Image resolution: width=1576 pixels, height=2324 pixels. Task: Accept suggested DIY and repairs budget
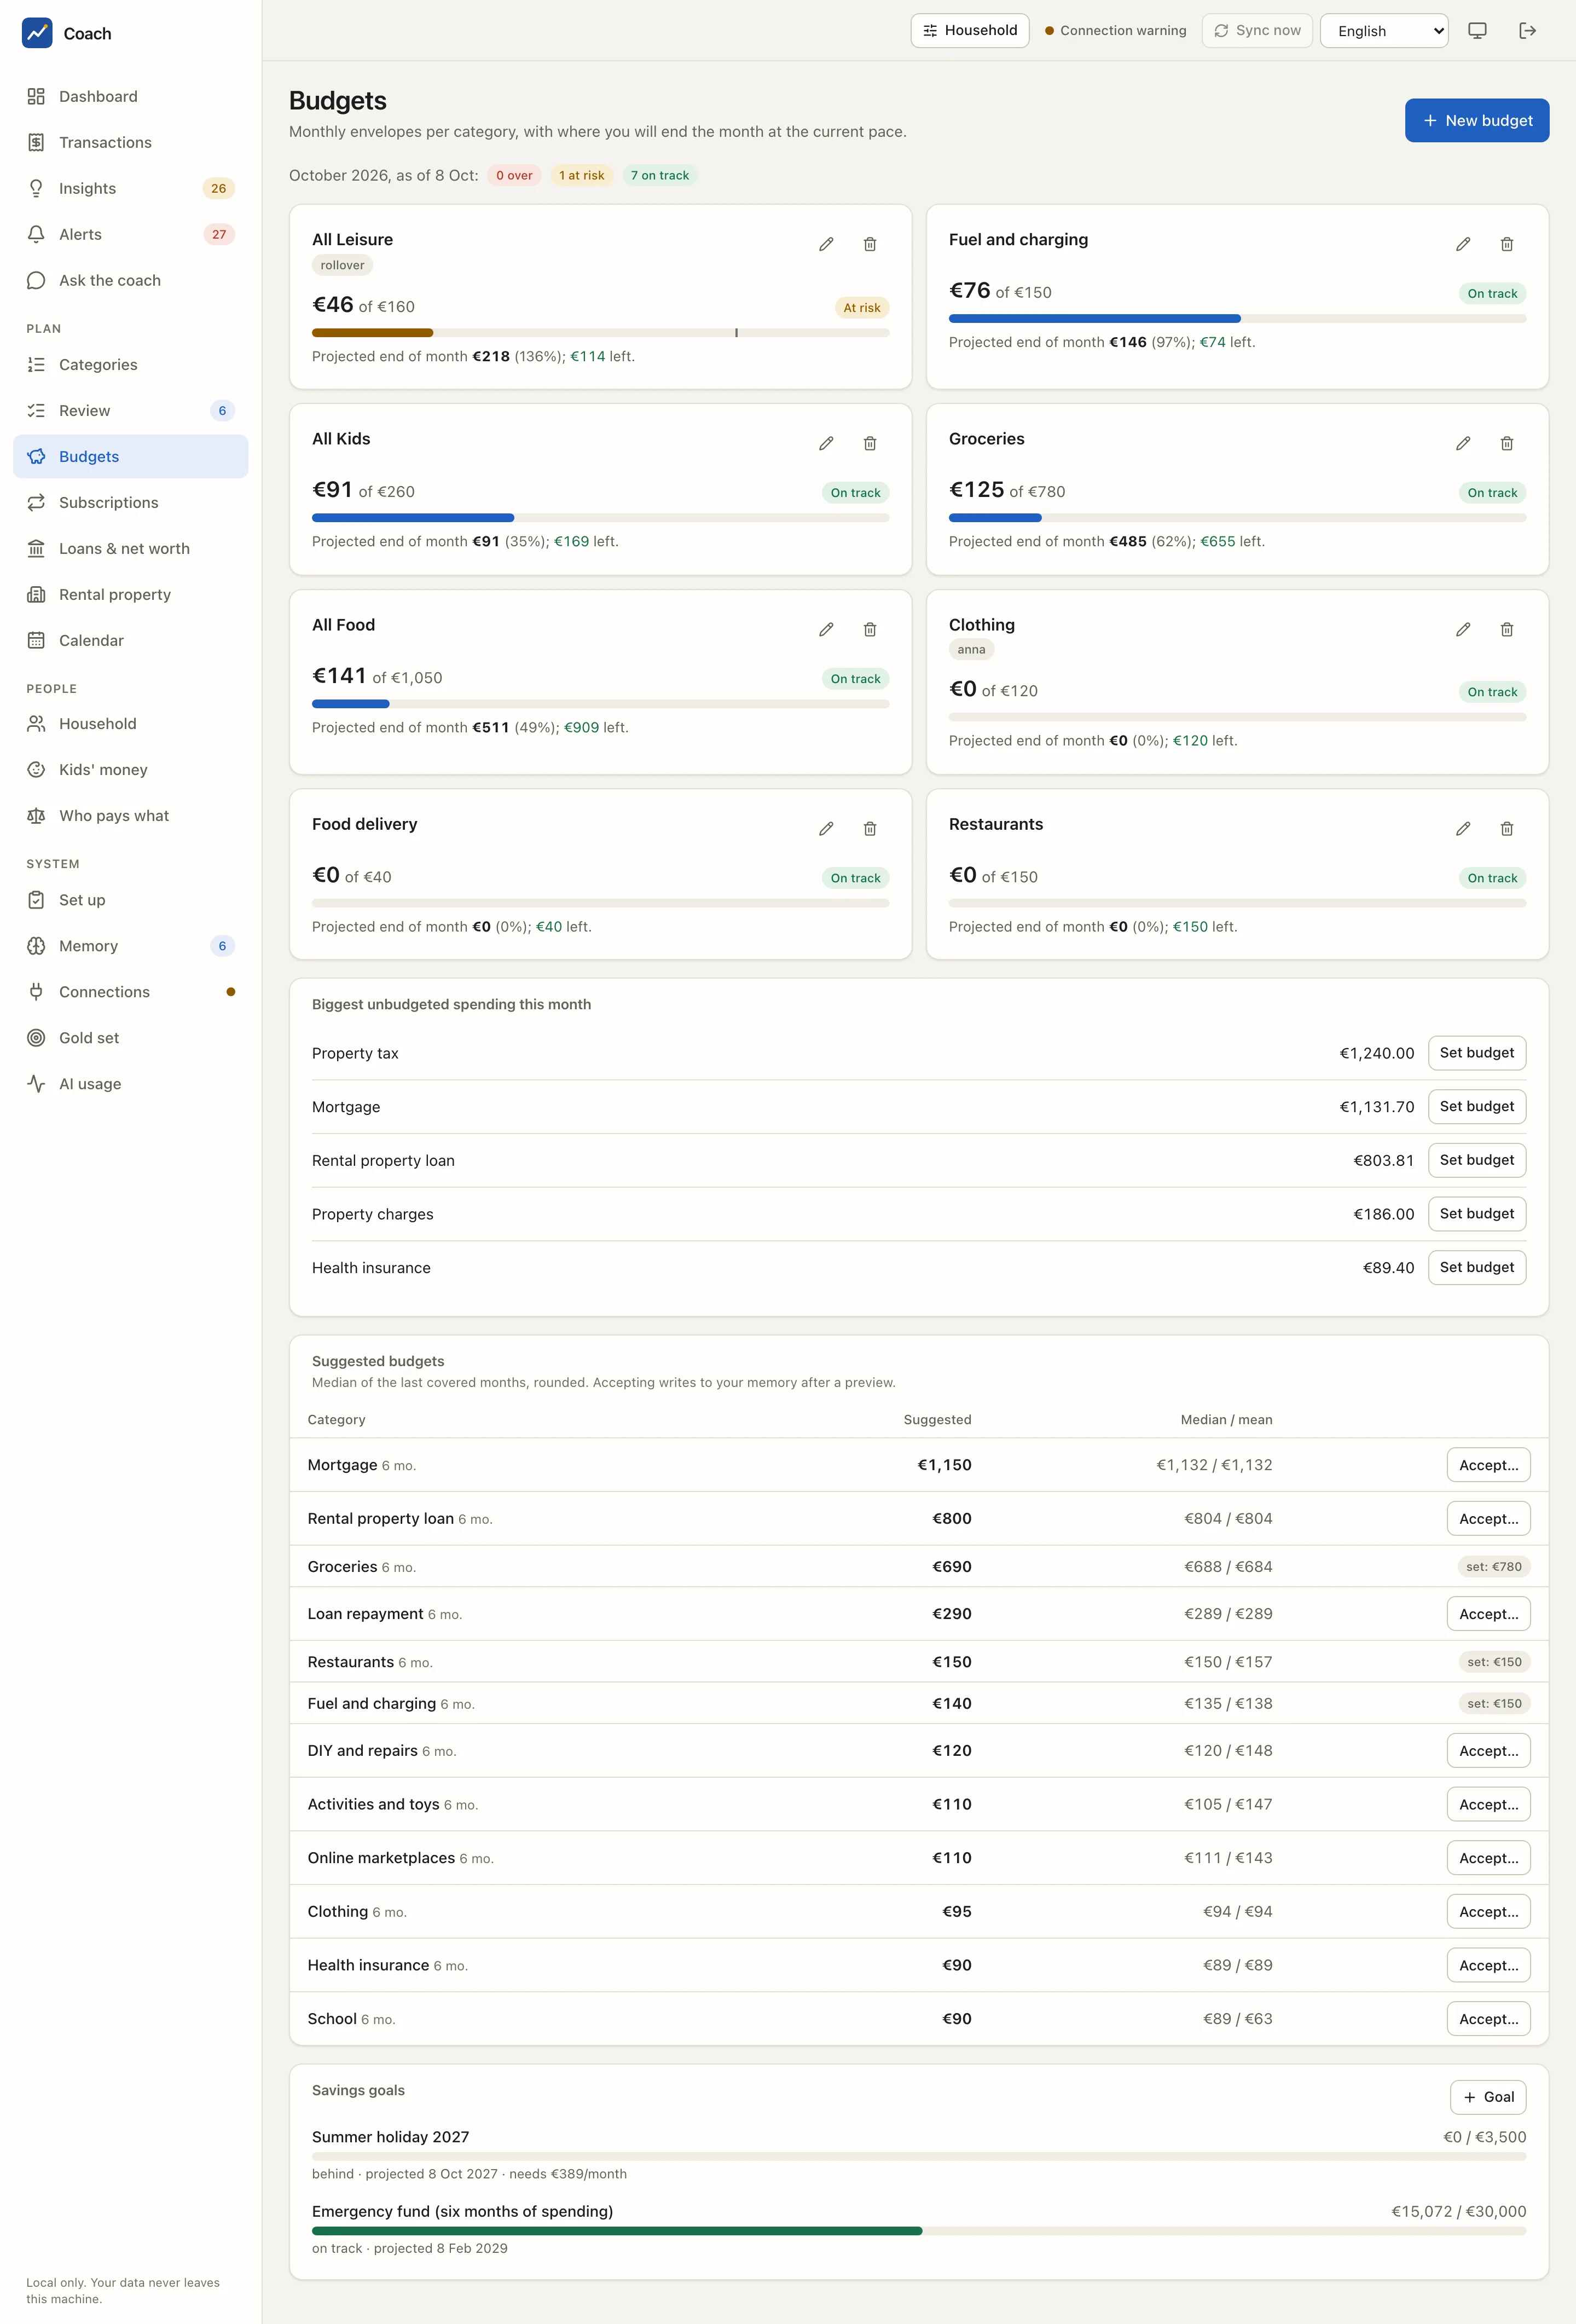1488,1750
